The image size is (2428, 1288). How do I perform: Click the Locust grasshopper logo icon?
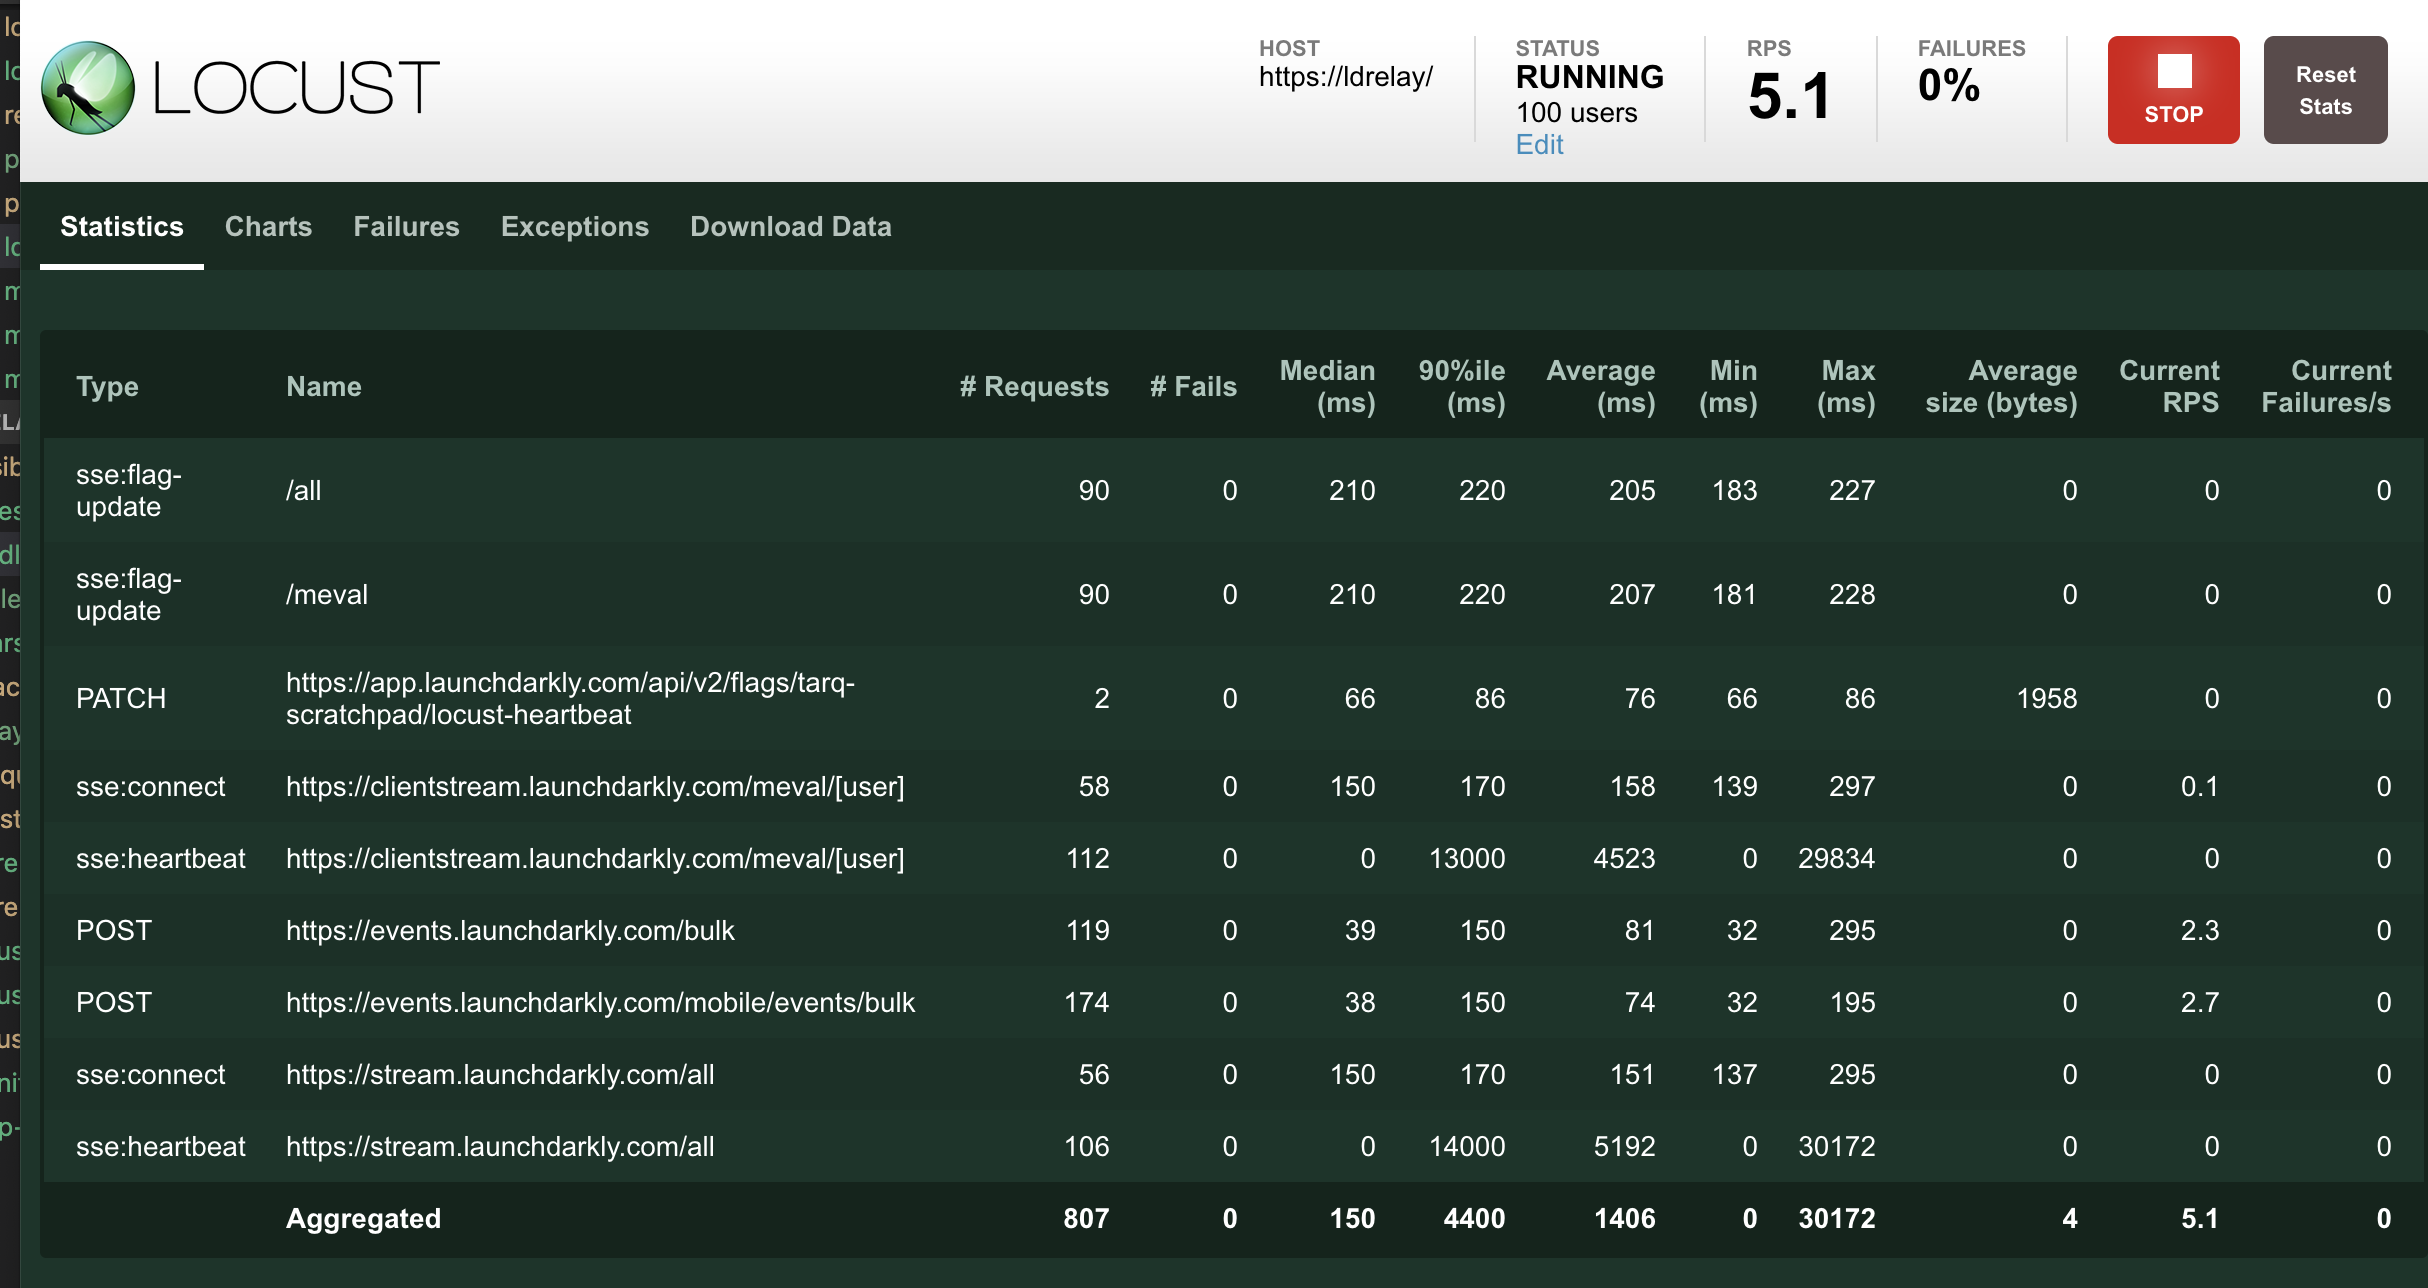coord(88,88)
